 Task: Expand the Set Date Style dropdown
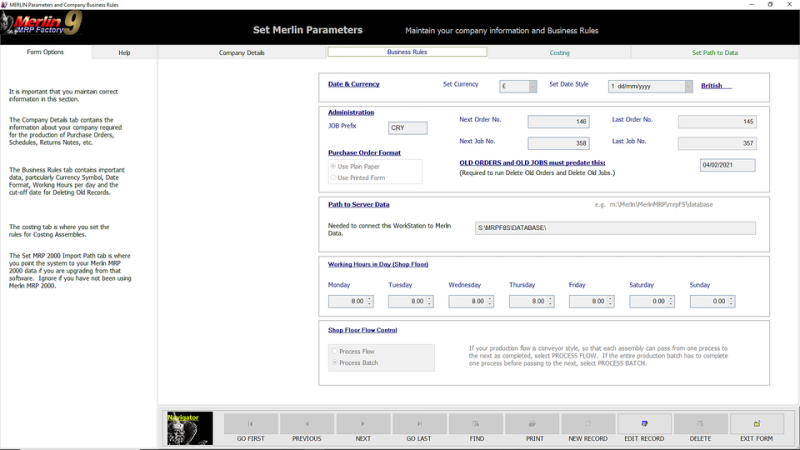coord(688,87)
